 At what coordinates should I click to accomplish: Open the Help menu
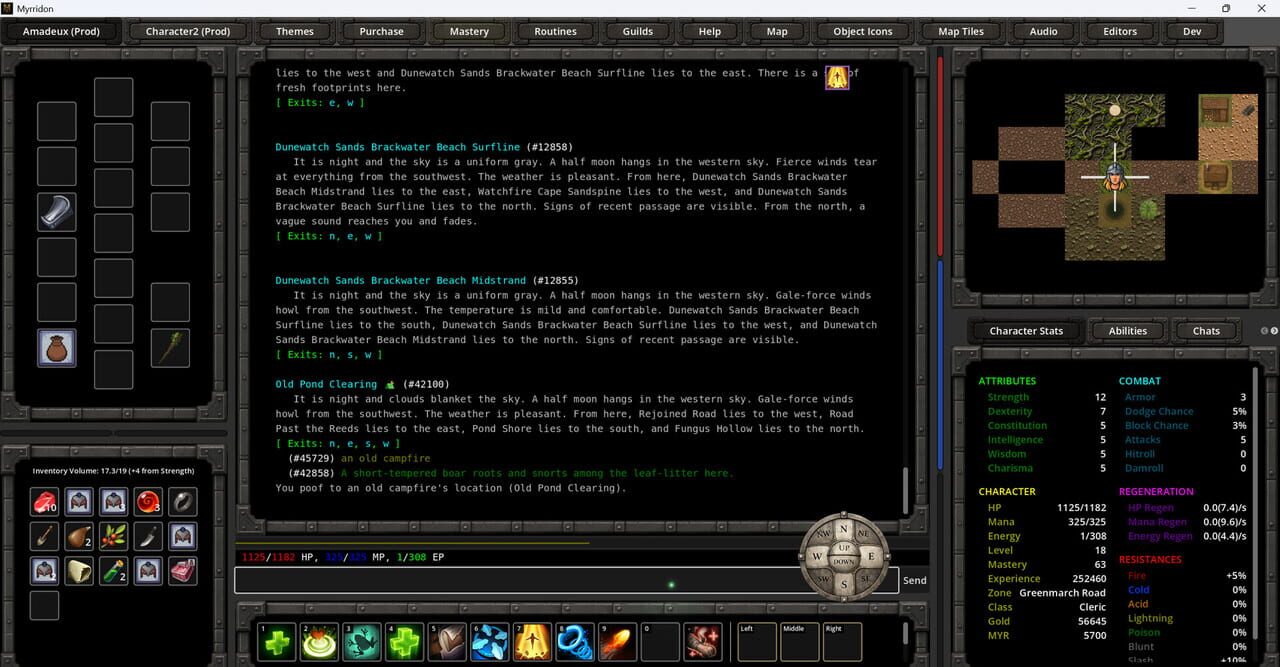(x=710, y=31)
